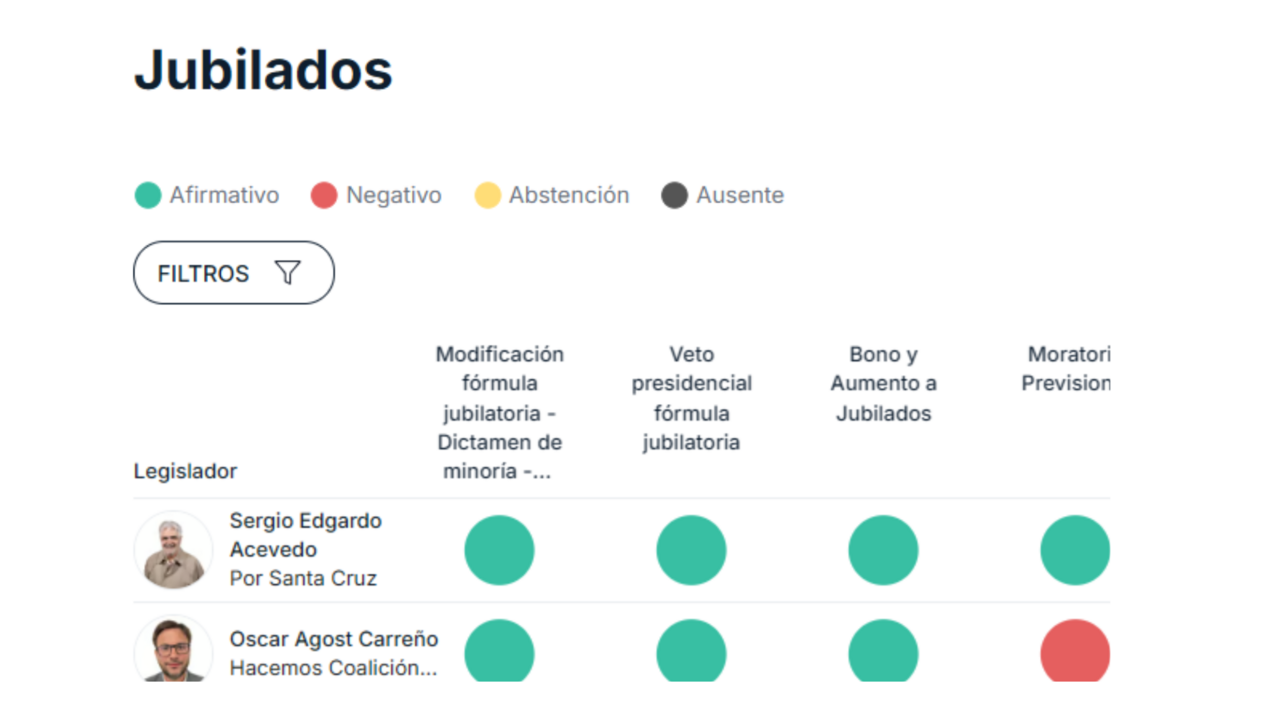This screenshot has width=1280, height=720.
Task: Select the Veto presidencial fórmula jubilatoria header
Action: click(x=691, y=398)
